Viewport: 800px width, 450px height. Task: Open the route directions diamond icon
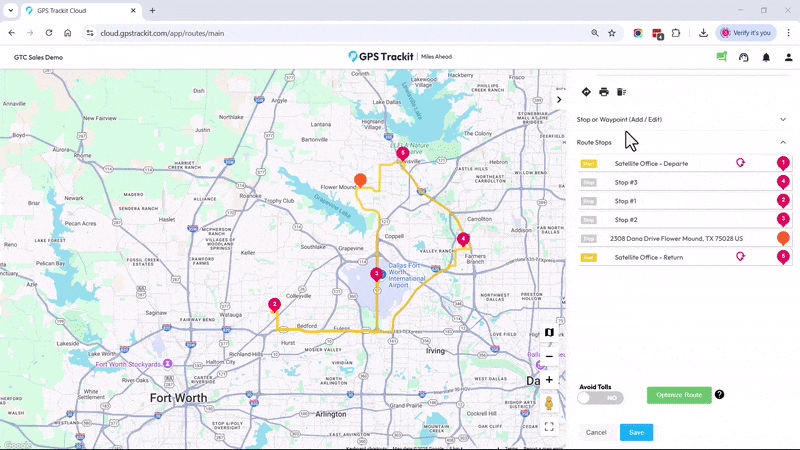pos(586,92)
